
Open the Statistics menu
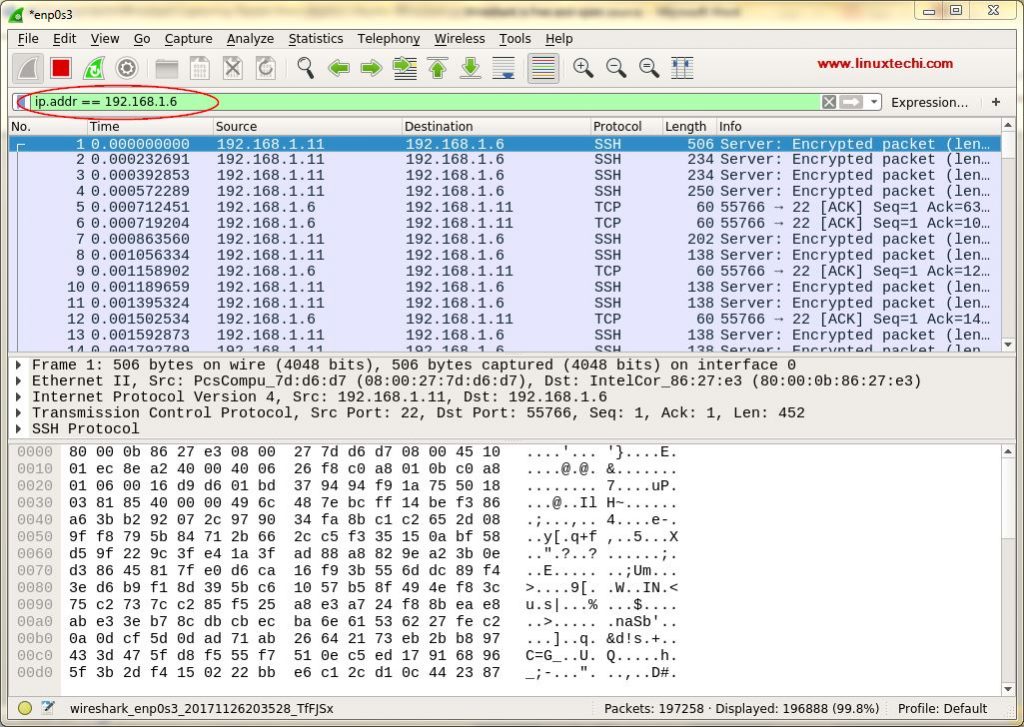(x=316, y=39)
